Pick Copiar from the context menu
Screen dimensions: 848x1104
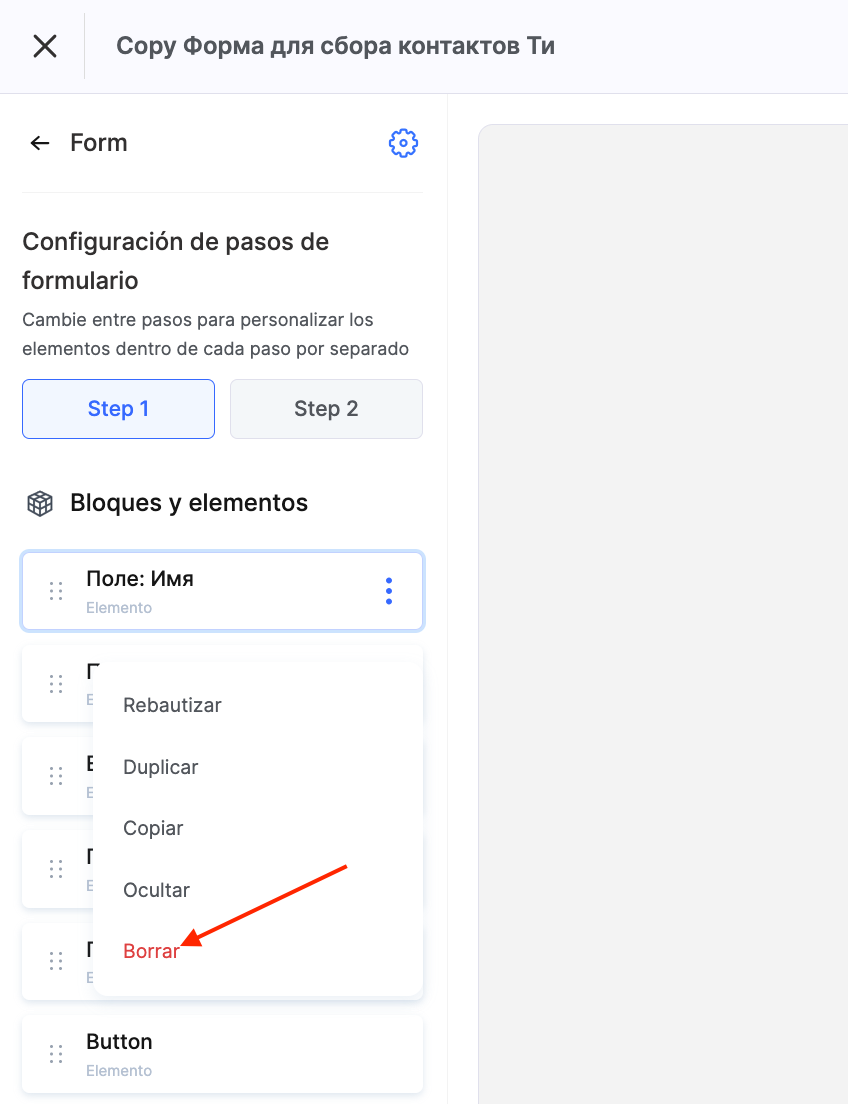[x=153, y=828]
